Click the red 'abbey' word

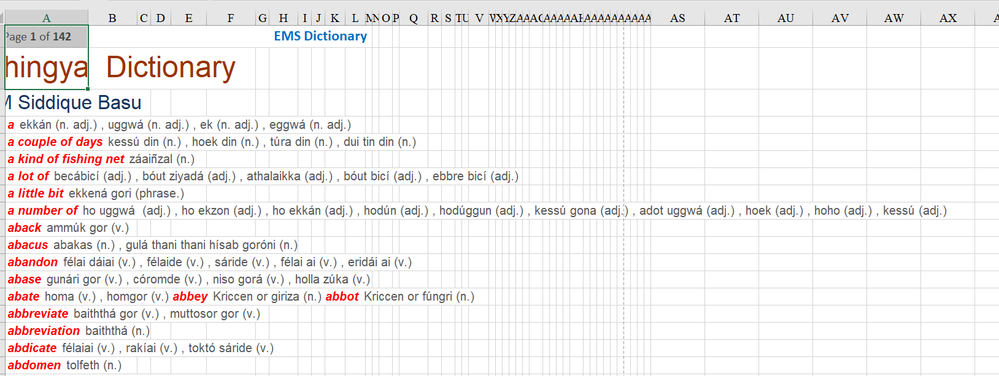click(x=190, y=296)
